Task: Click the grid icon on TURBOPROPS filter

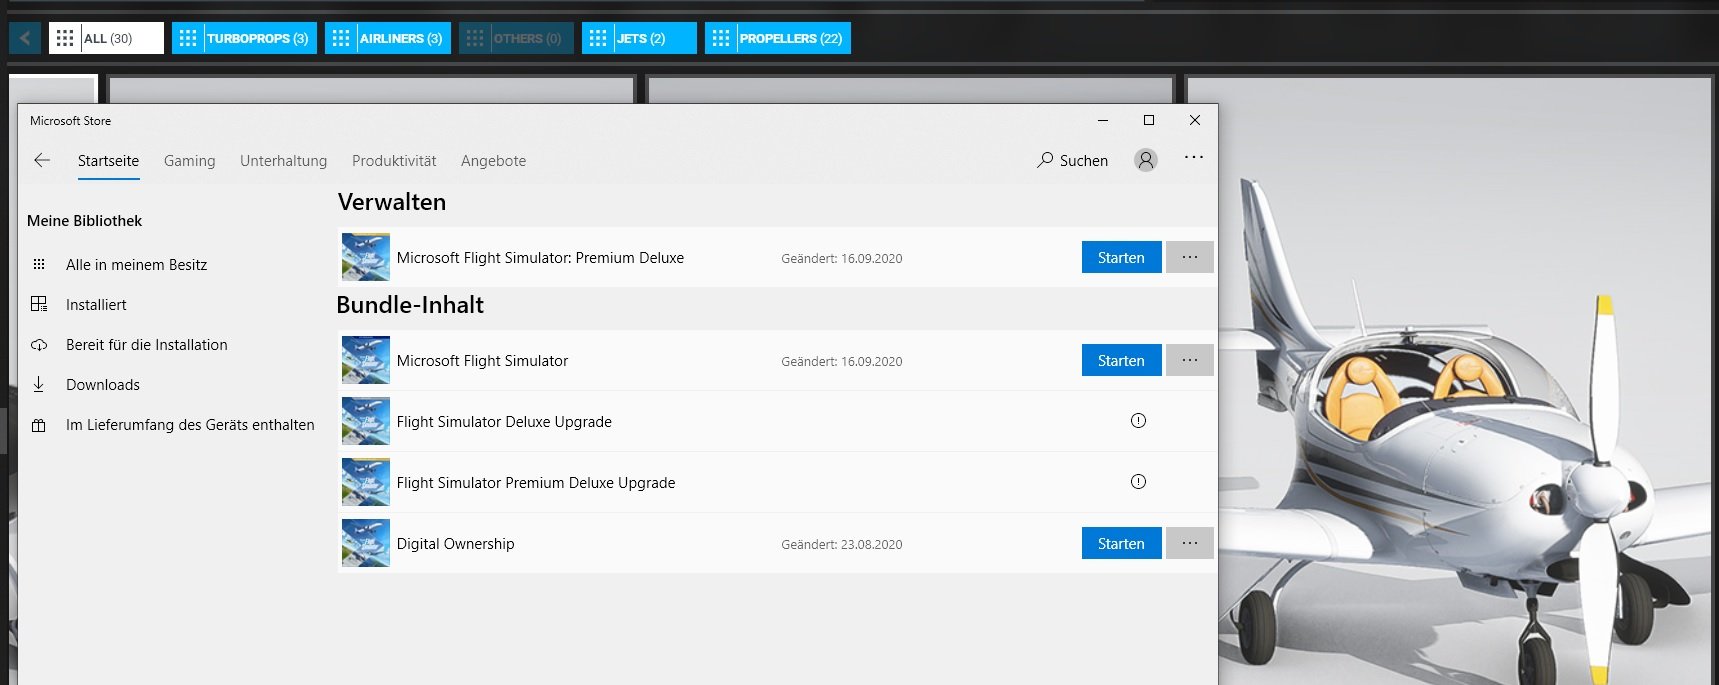Action: 188,38
